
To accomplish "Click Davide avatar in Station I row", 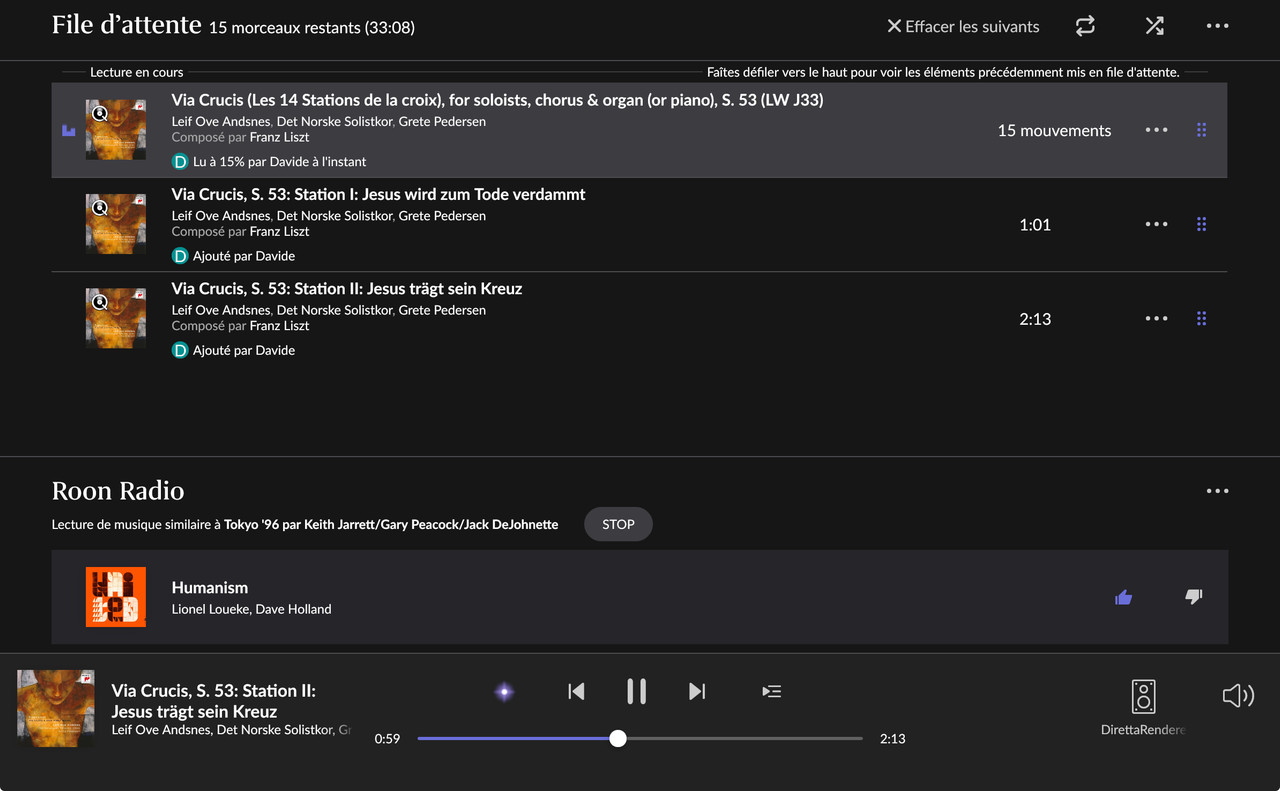I will (x=180, y=256).
